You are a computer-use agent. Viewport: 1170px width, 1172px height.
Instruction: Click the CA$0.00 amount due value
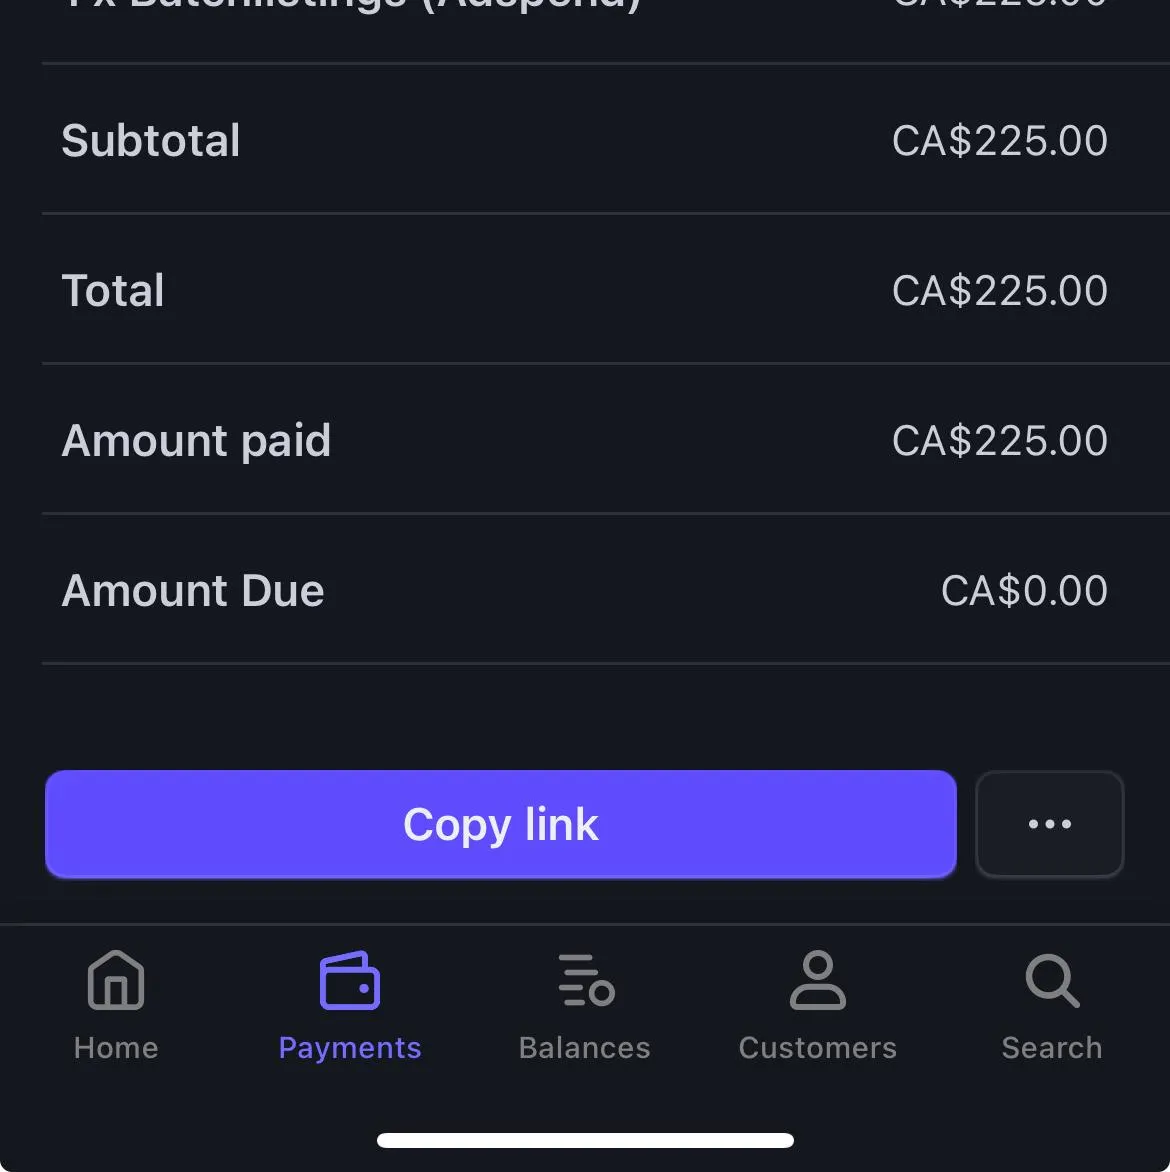[1024, 590]
